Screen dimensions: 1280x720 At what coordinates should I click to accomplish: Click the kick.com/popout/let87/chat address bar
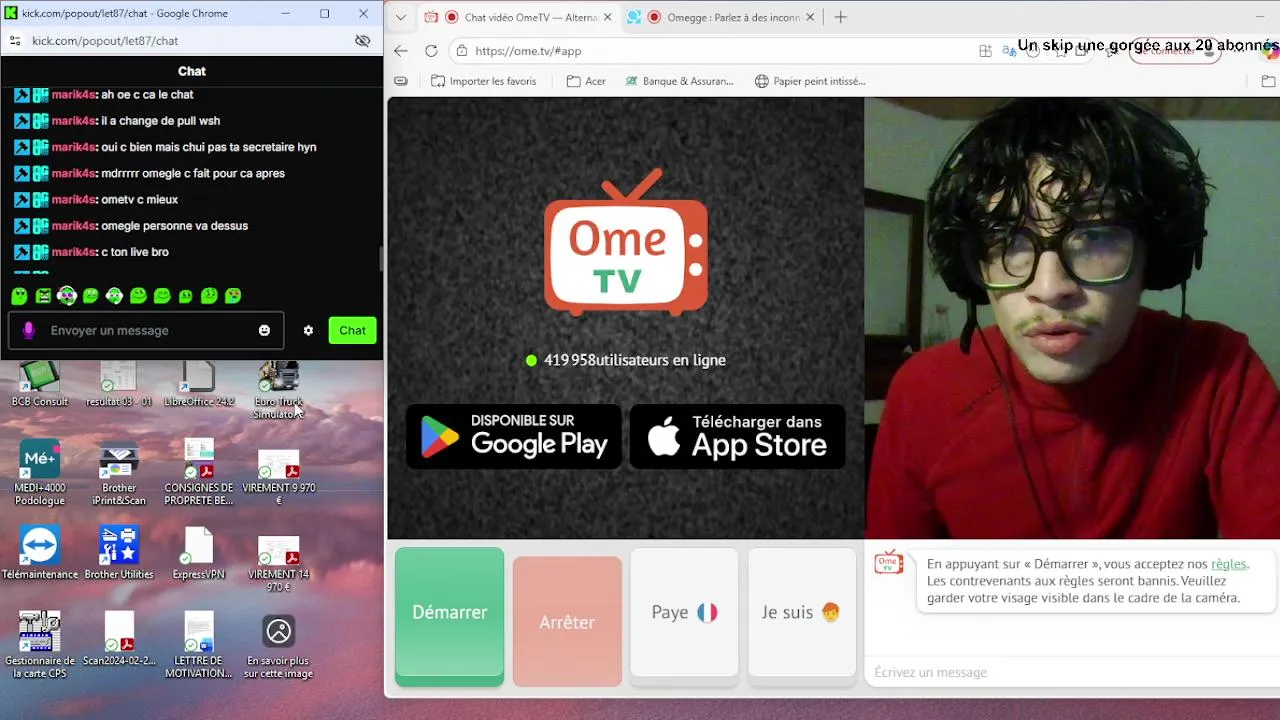(105, 41)
